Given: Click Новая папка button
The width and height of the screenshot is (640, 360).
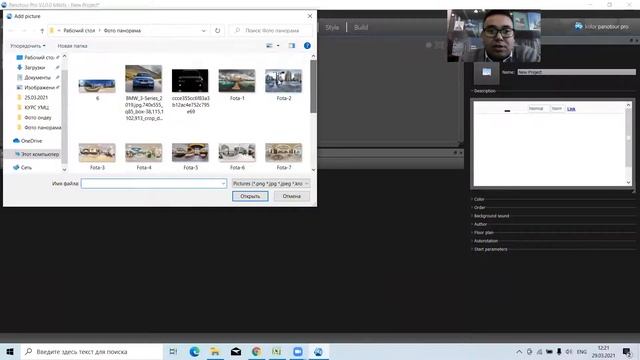Looking at the screenshot, I should tap(72, 46).
